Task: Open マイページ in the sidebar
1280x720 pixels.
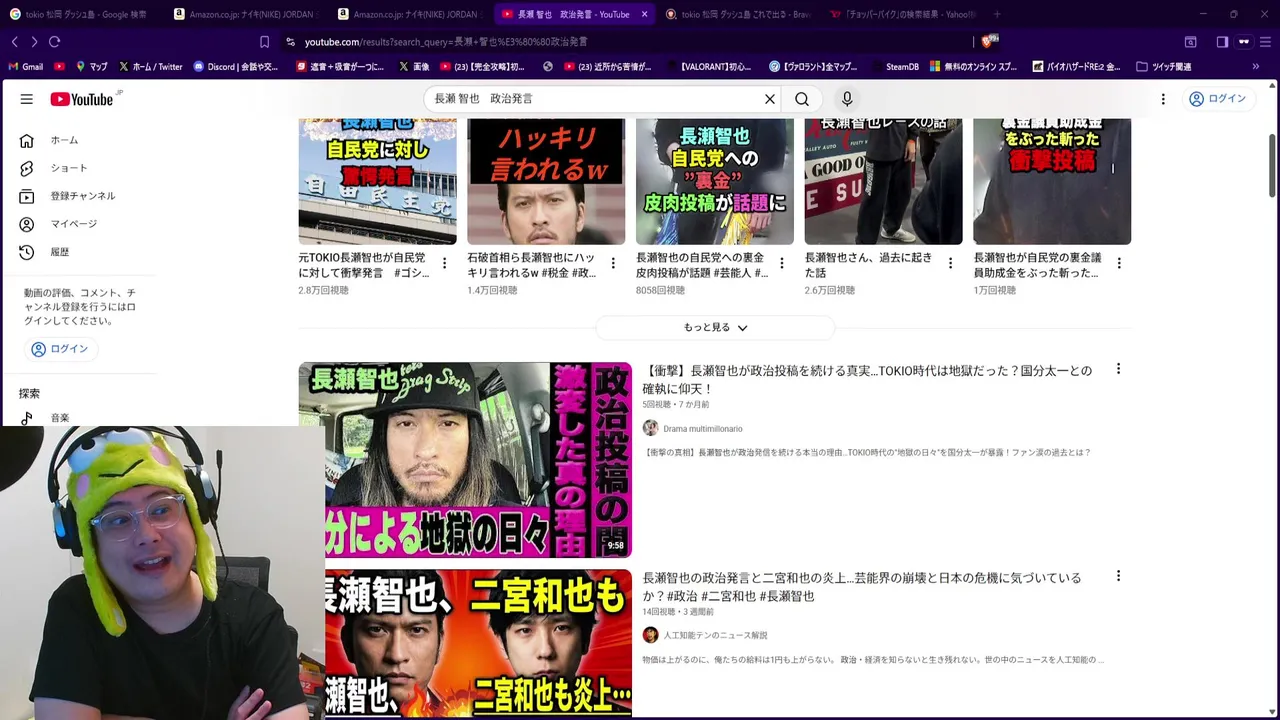Action: tap(73, 224)
